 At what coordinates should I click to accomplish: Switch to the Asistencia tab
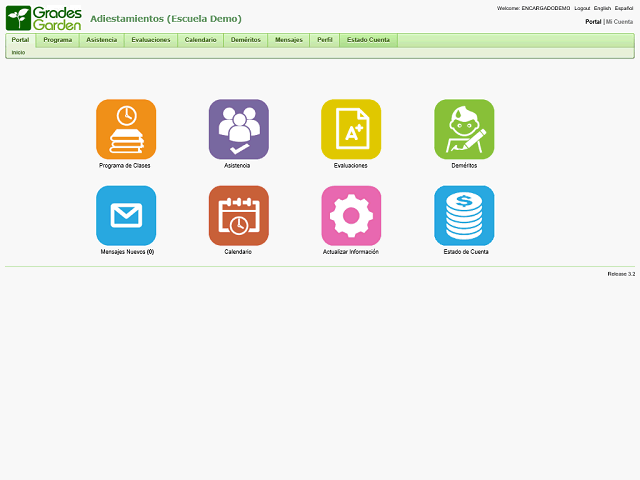[x=102, y=40]
